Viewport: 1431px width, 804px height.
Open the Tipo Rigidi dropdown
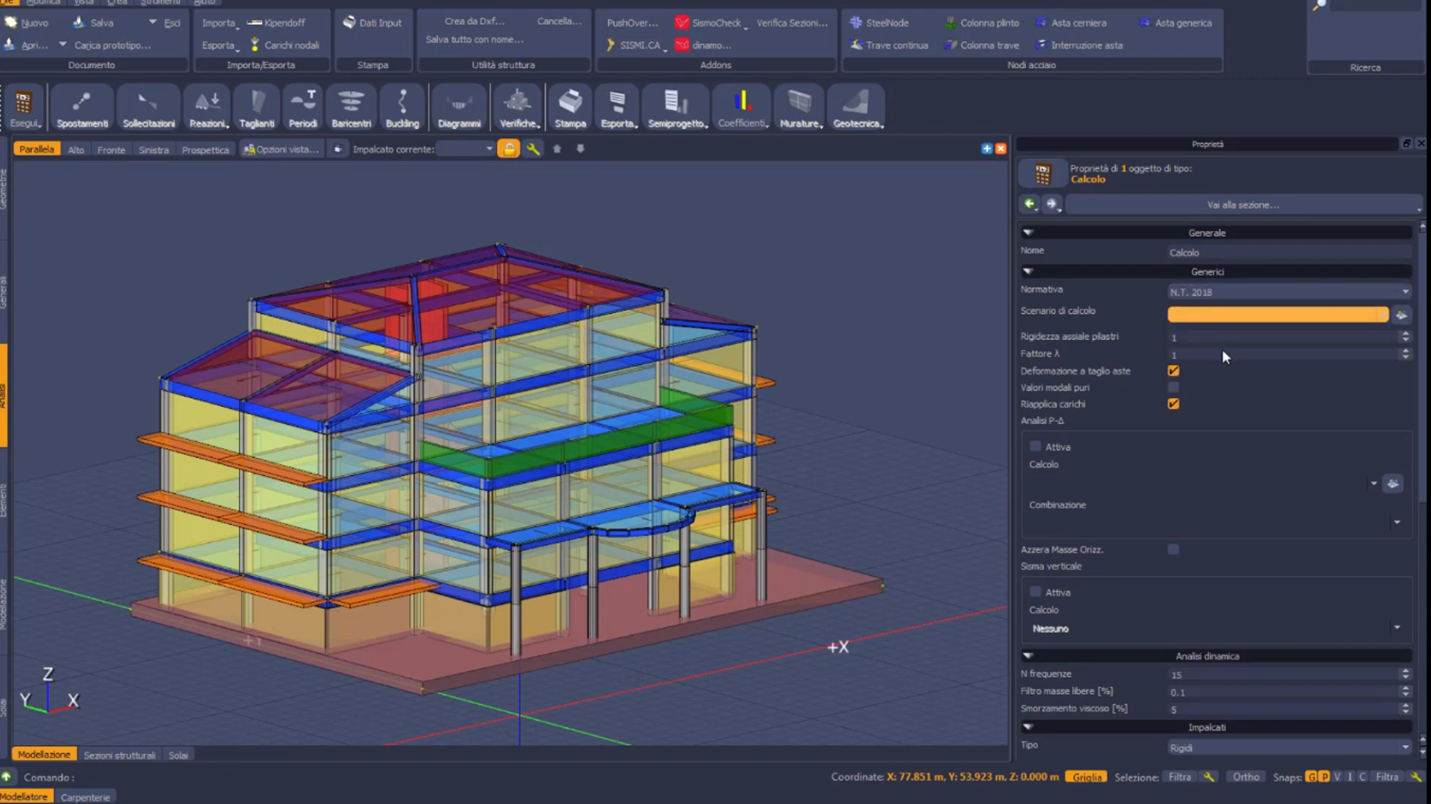[1289, 747]
